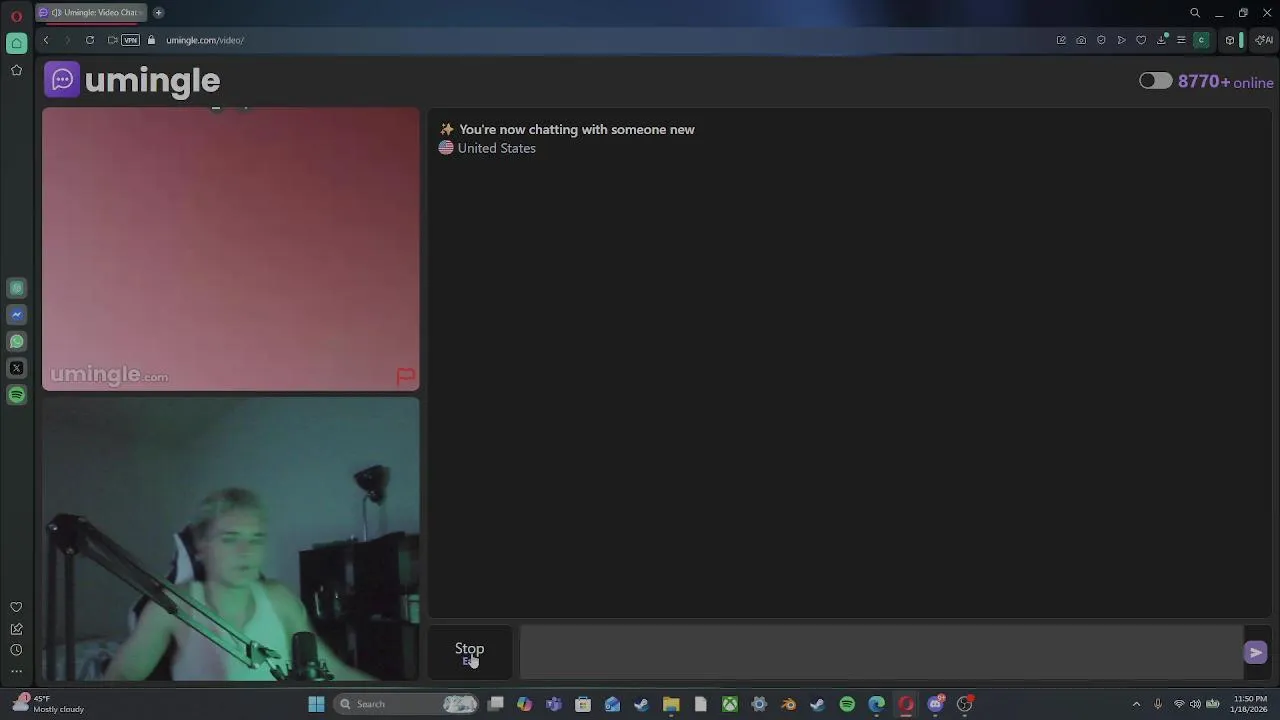Viewport: 1280px width, 720px height.
Task: Open the Opera menu logo
Action: pyautogui.click(x=16, y=14)
